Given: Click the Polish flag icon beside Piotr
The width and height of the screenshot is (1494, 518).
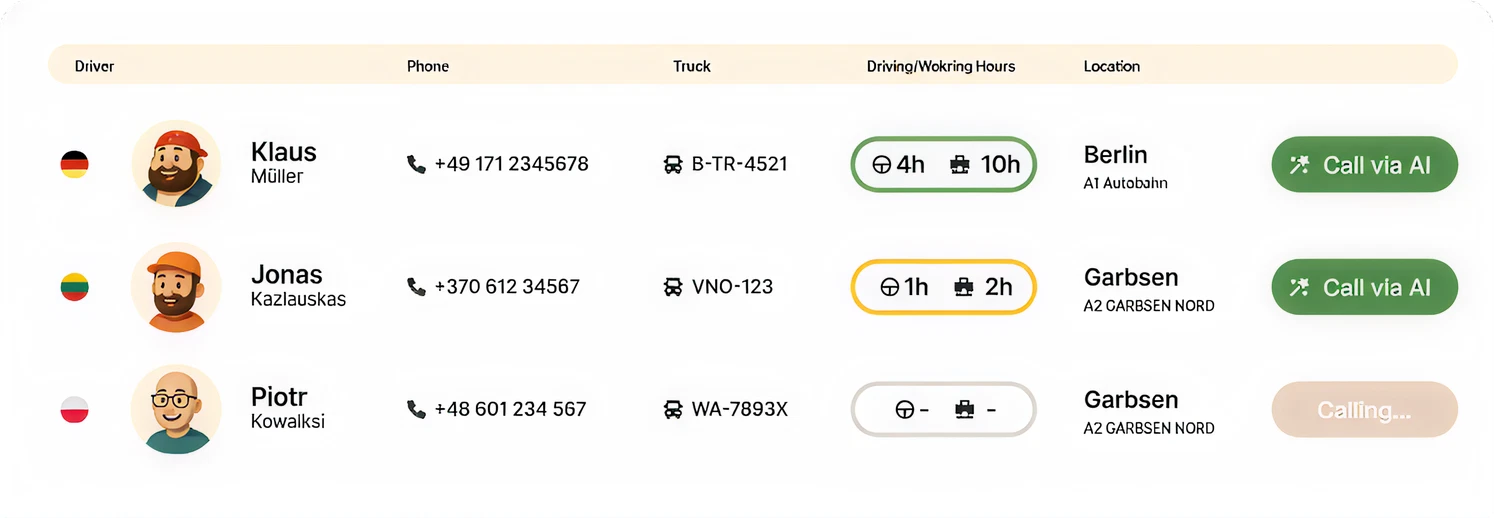Looking at the screenshot, I should tap(74, 409).
